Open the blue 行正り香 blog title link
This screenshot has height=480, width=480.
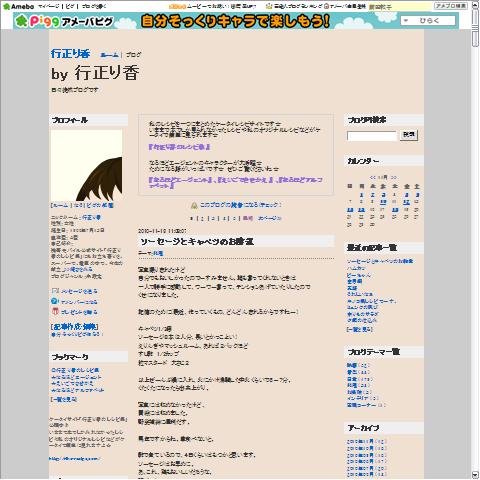coord(70,53)
